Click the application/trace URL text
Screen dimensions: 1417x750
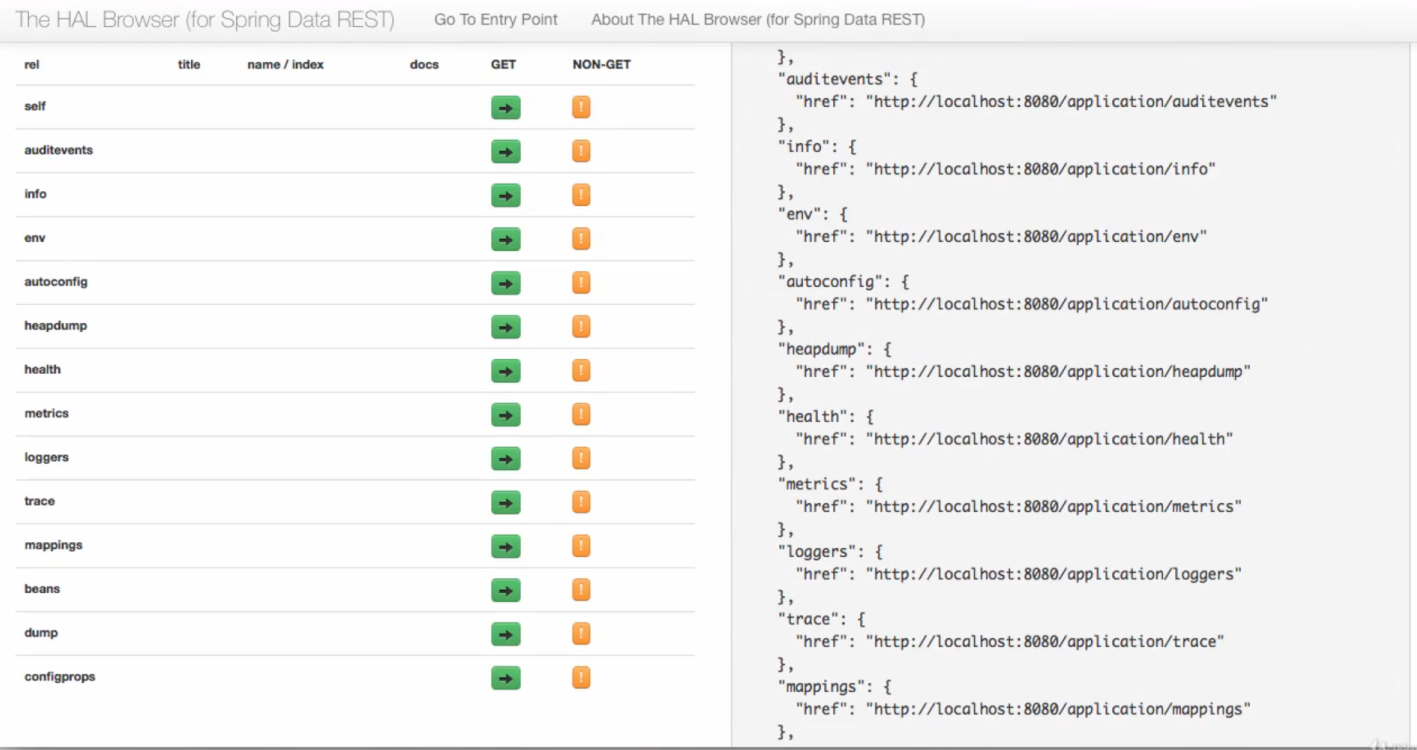tap(1045, 641)
